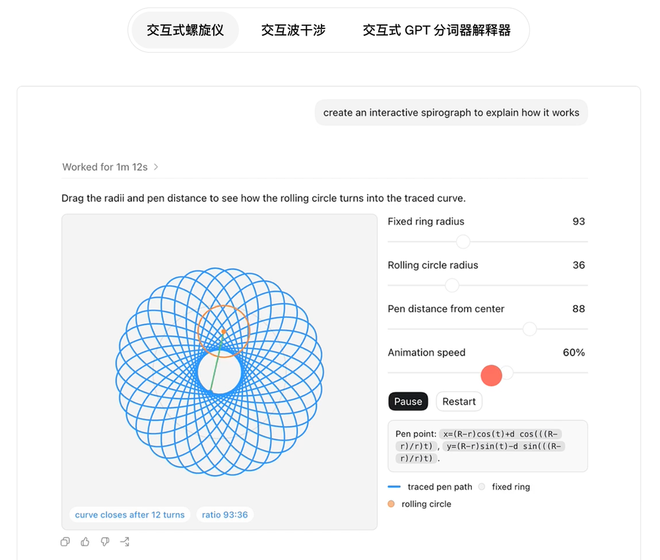The width and height of the screenshot is (660, 560).
Task: Click the rolling circle legend dot
Action: [x=391, y=504]
